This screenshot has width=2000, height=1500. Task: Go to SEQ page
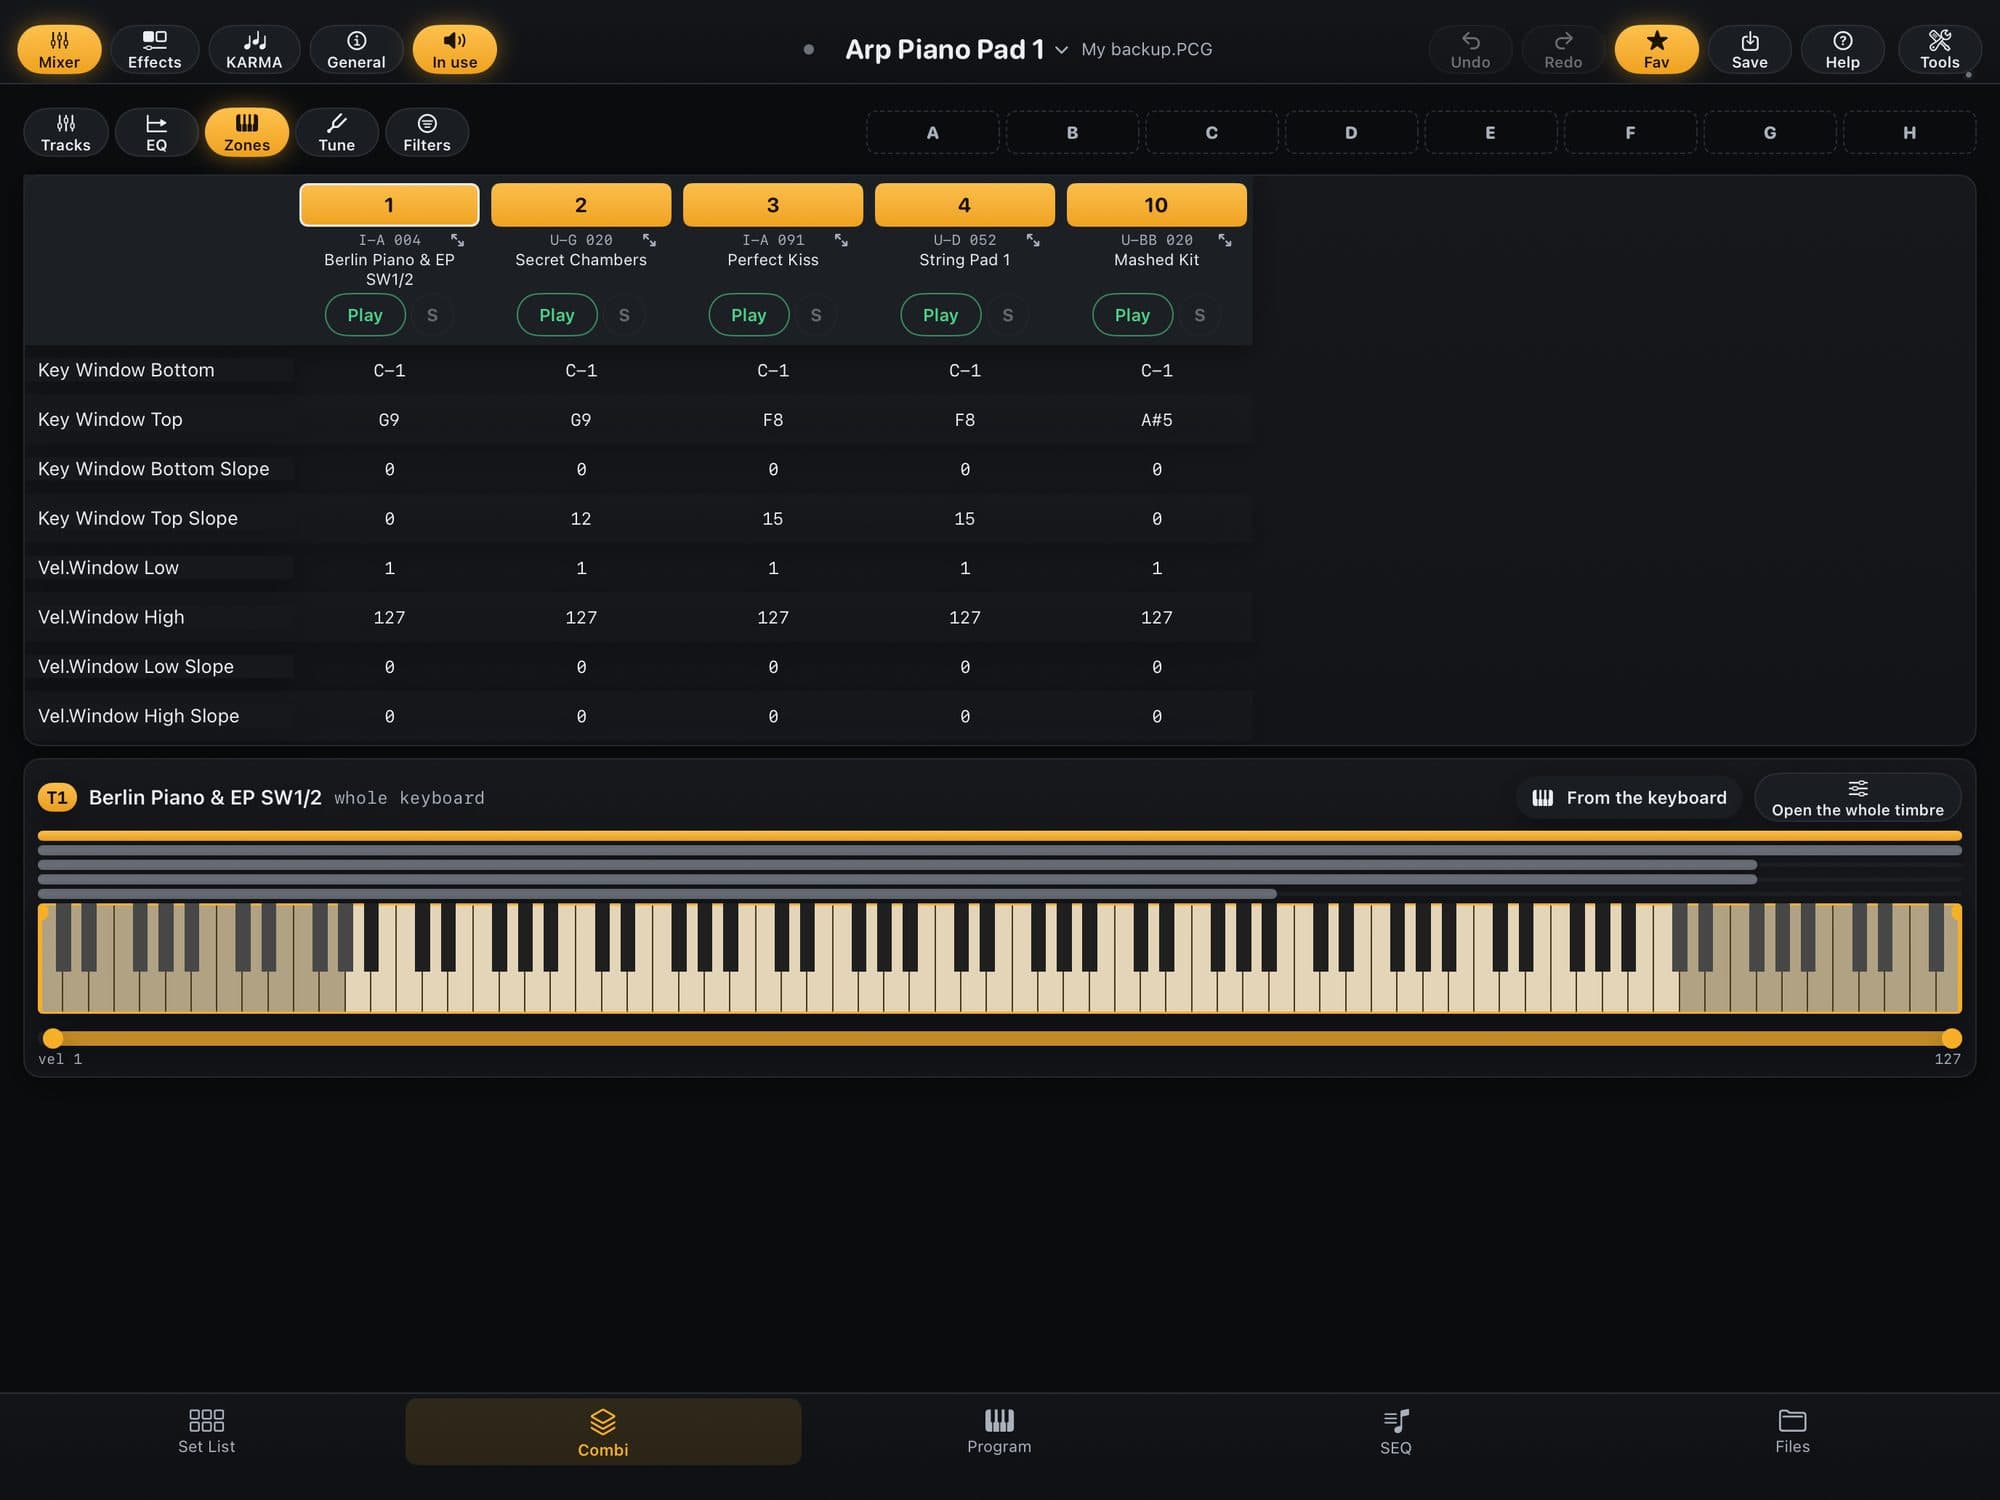pos(1396,1432)
